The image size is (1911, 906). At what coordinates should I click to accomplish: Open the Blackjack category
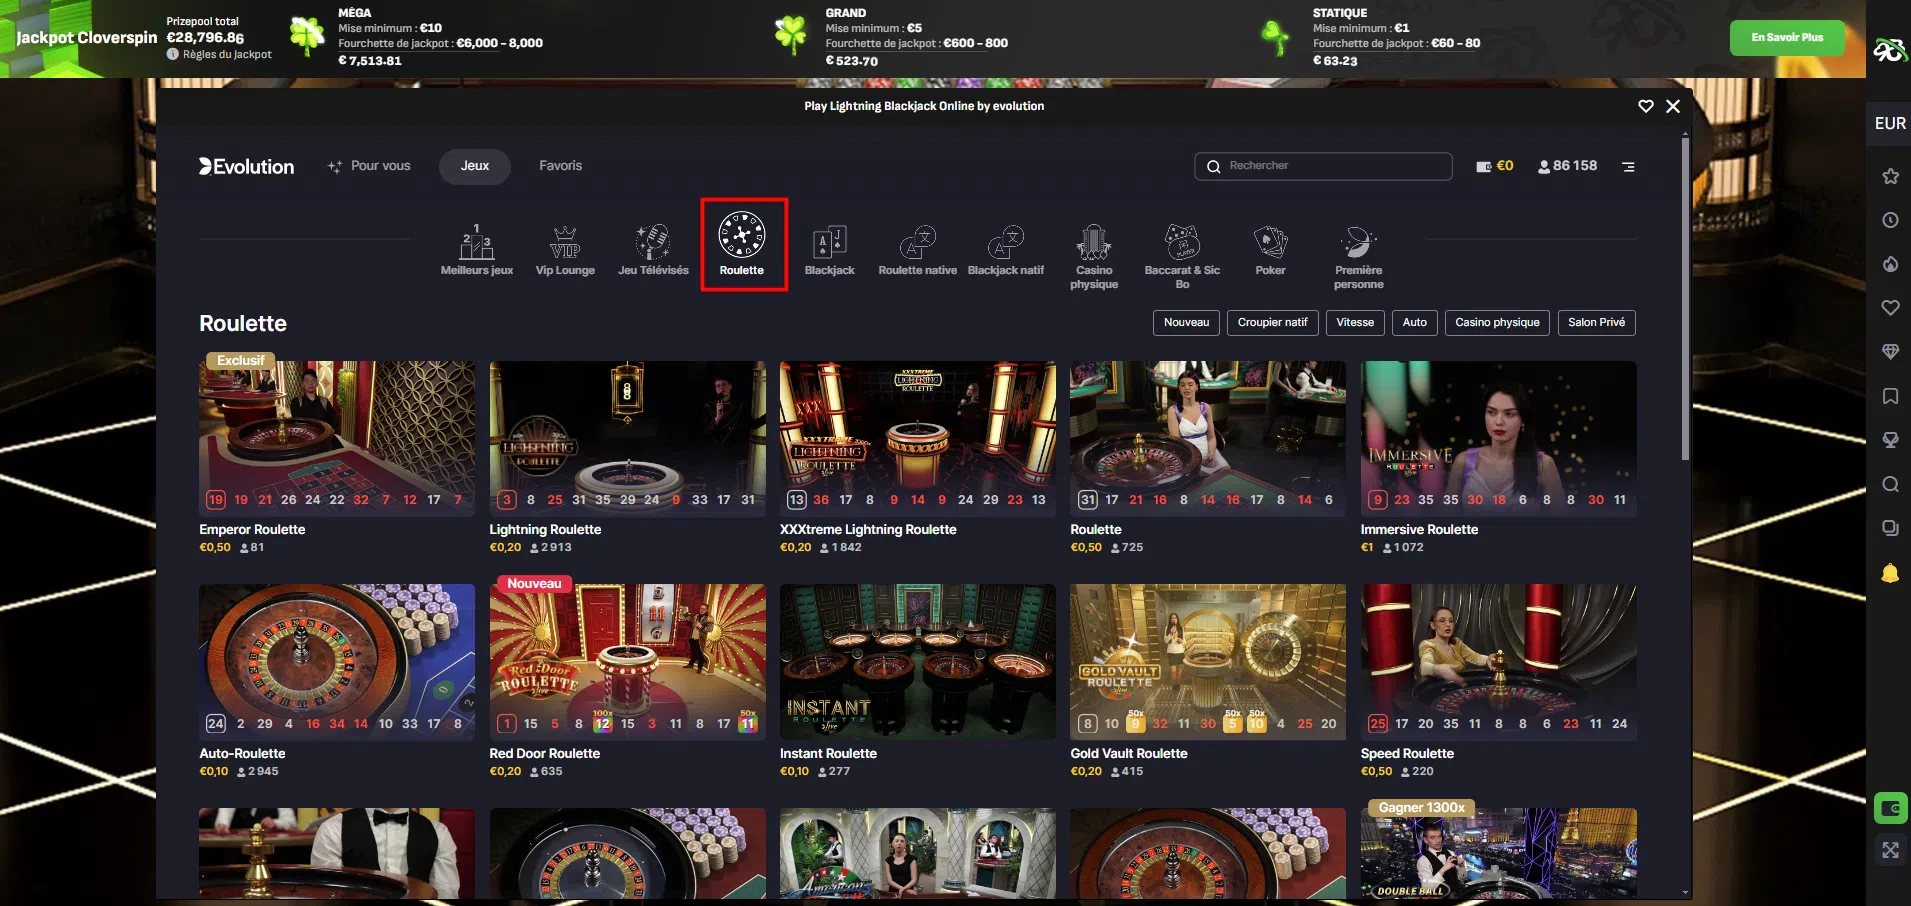coord(830,249)
